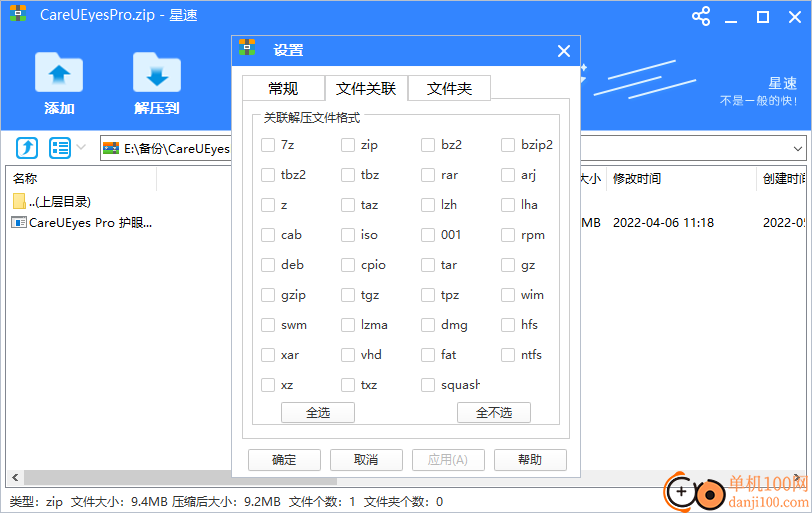This screenshot has height=513, width=812.
Task: Click the 全不选 deselect-all button
Action: click(494, 413)
